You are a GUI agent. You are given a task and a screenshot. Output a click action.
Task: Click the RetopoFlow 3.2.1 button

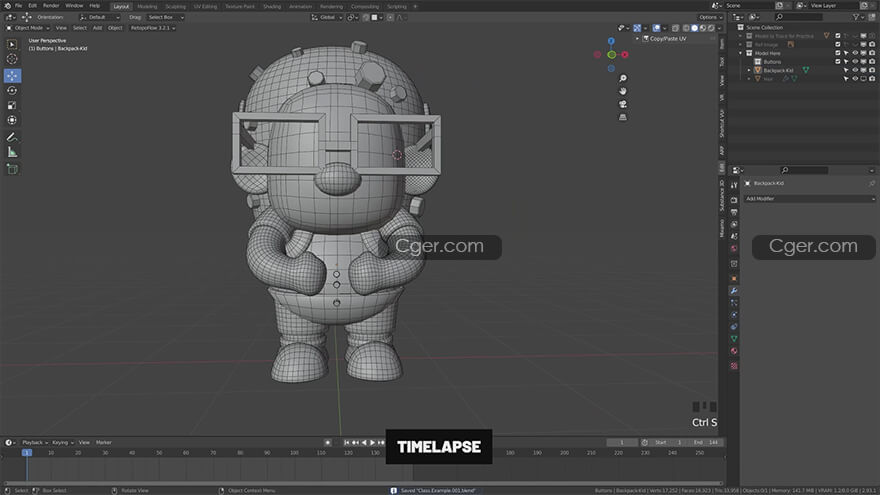[152, 28]
